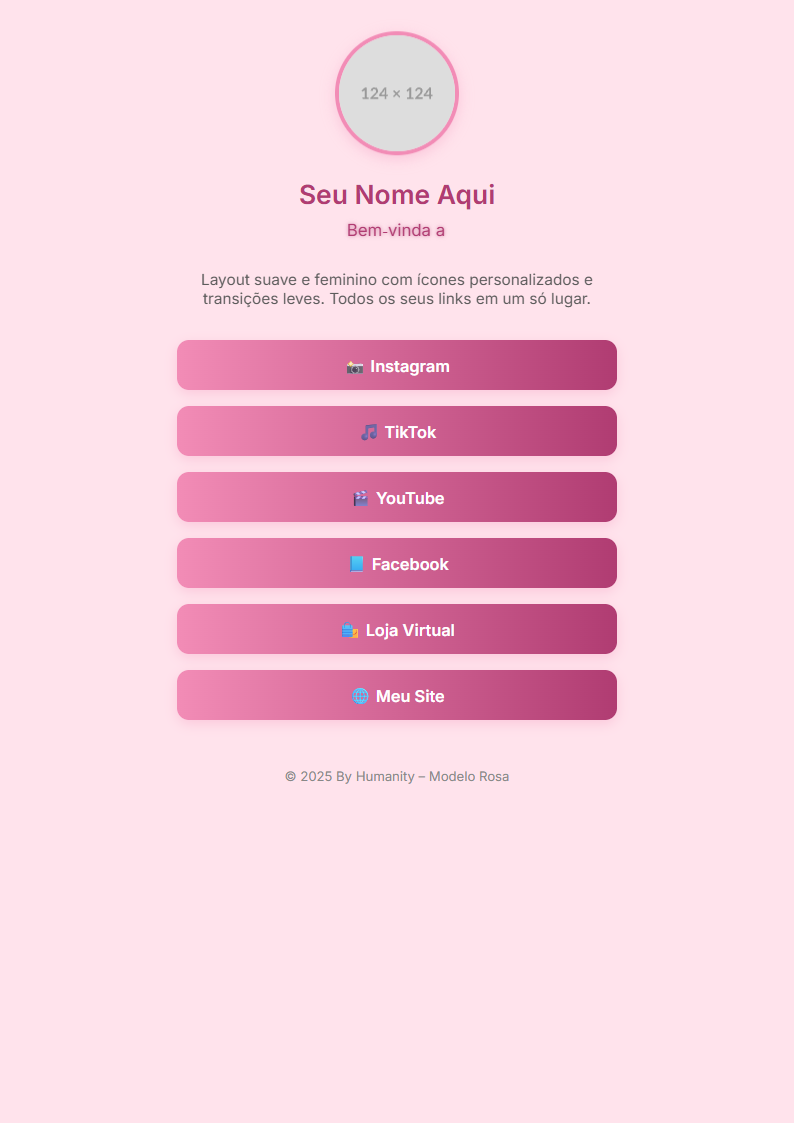Click the Modelo Rosa footer text
The image size is (794, 1123).
pos(469,776)
